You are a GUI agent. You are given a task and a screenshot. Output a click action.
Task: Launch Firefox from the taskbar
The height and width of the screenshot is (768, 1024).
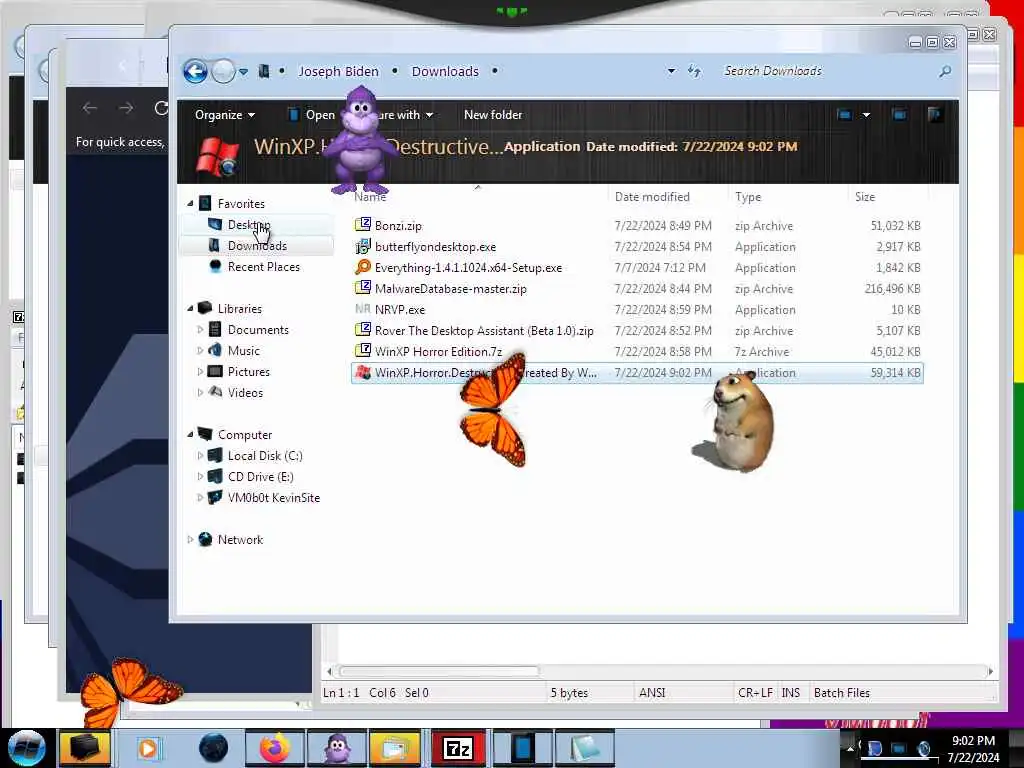click(x=275, y=748)
